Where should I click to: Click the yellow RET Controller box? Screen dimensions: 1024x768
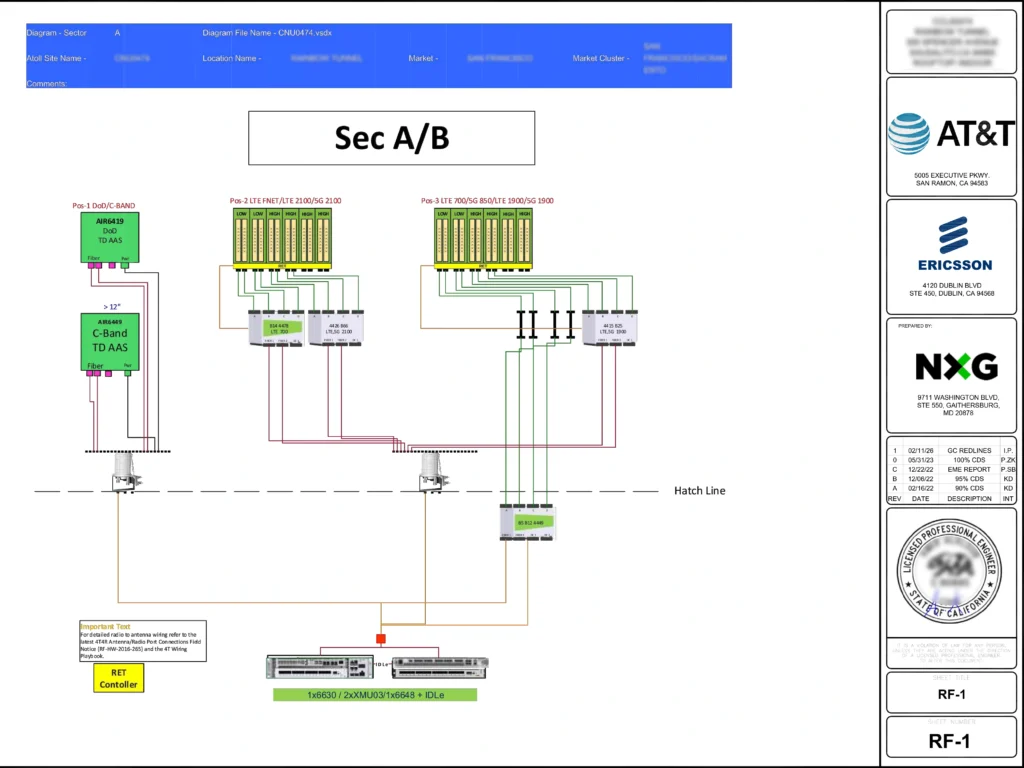click(x=119, y=678)
